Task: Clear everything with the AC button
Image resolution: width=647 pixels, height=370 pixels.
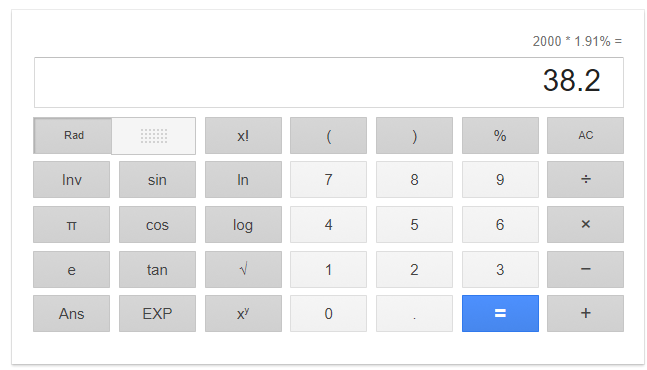Action: (585, 135)
